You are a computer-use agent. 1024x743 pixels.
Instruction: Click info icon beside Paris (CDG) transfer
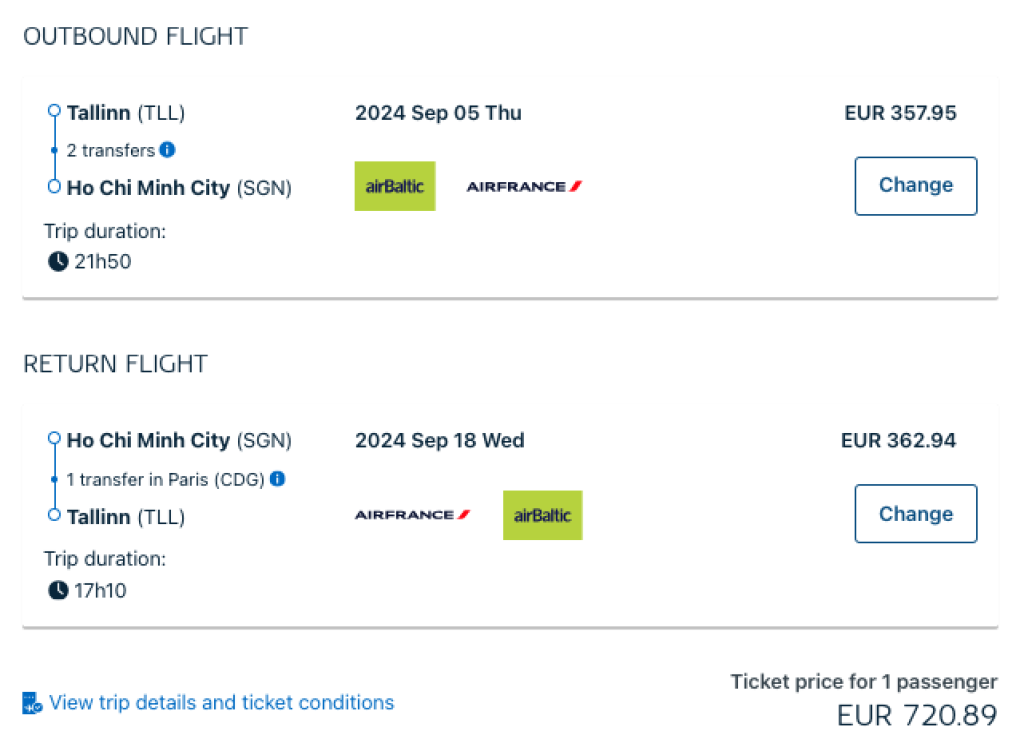click(x=278, y=479)
